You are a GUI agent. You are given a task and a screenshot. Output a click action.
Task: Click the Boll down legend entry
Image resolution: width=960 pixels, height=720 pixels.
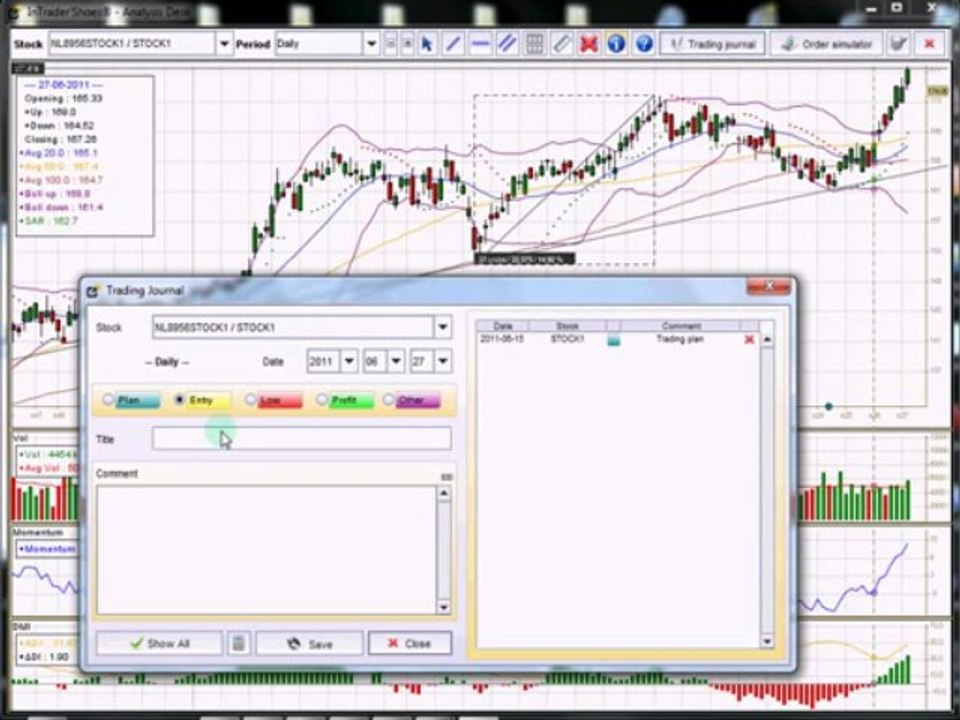point(62,207)
